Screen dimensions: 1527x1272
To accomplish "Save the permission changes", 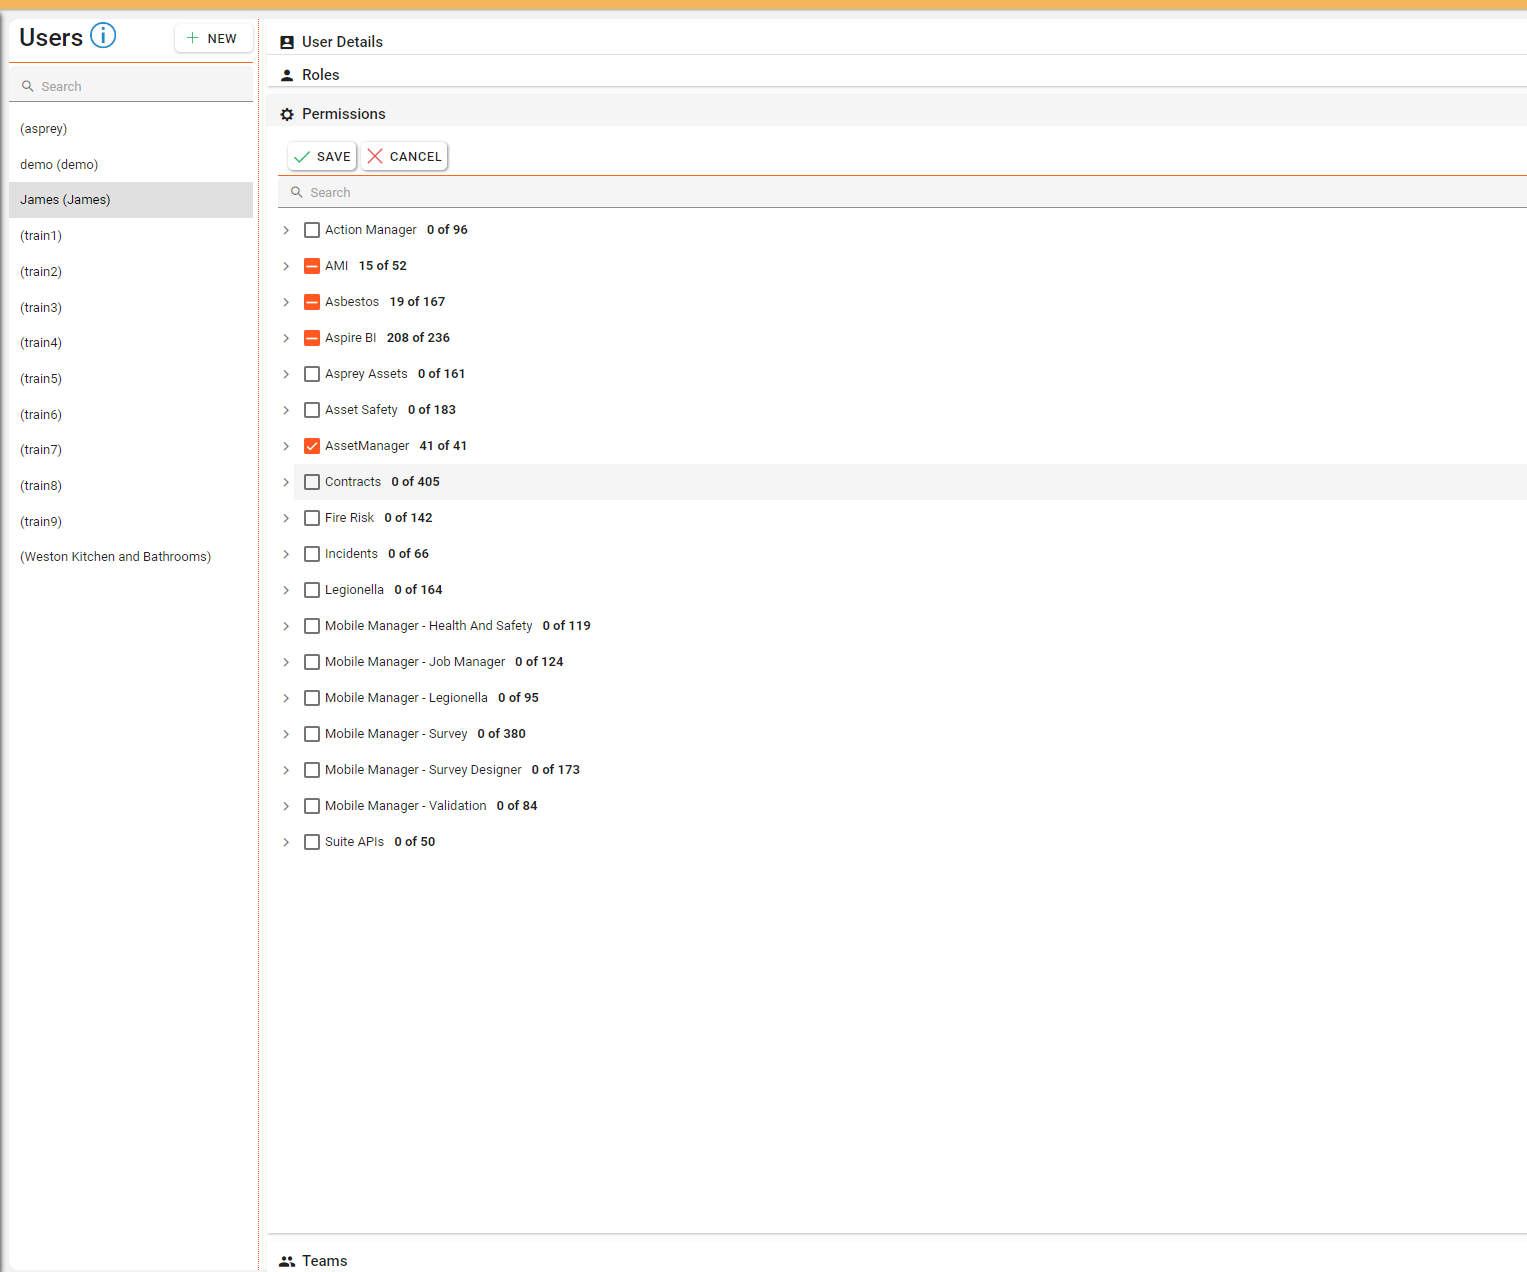I will pos(322,156).
